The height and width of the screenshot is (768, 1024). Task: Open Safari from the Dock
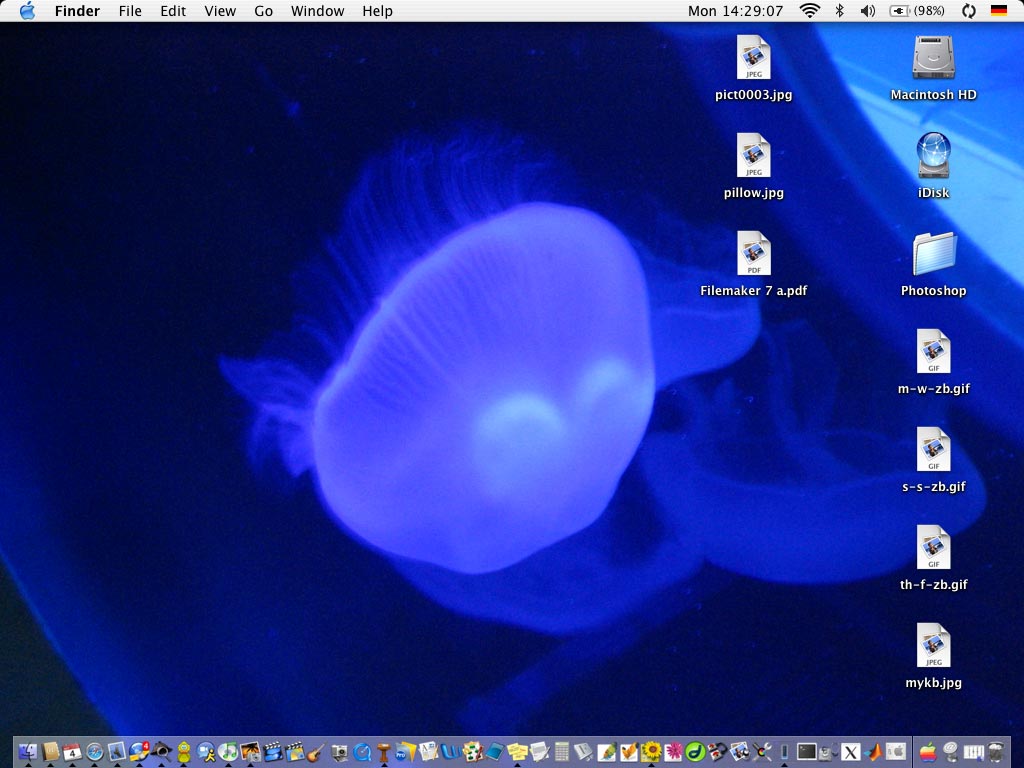(95, 751)
